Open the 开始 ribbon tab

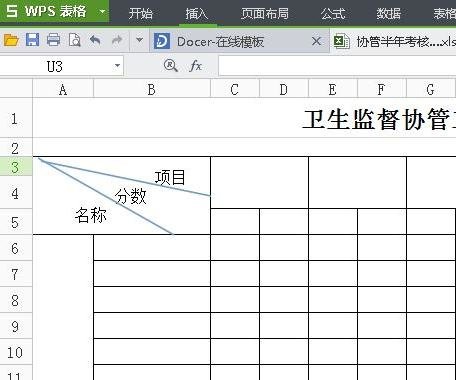pos(141,14)
